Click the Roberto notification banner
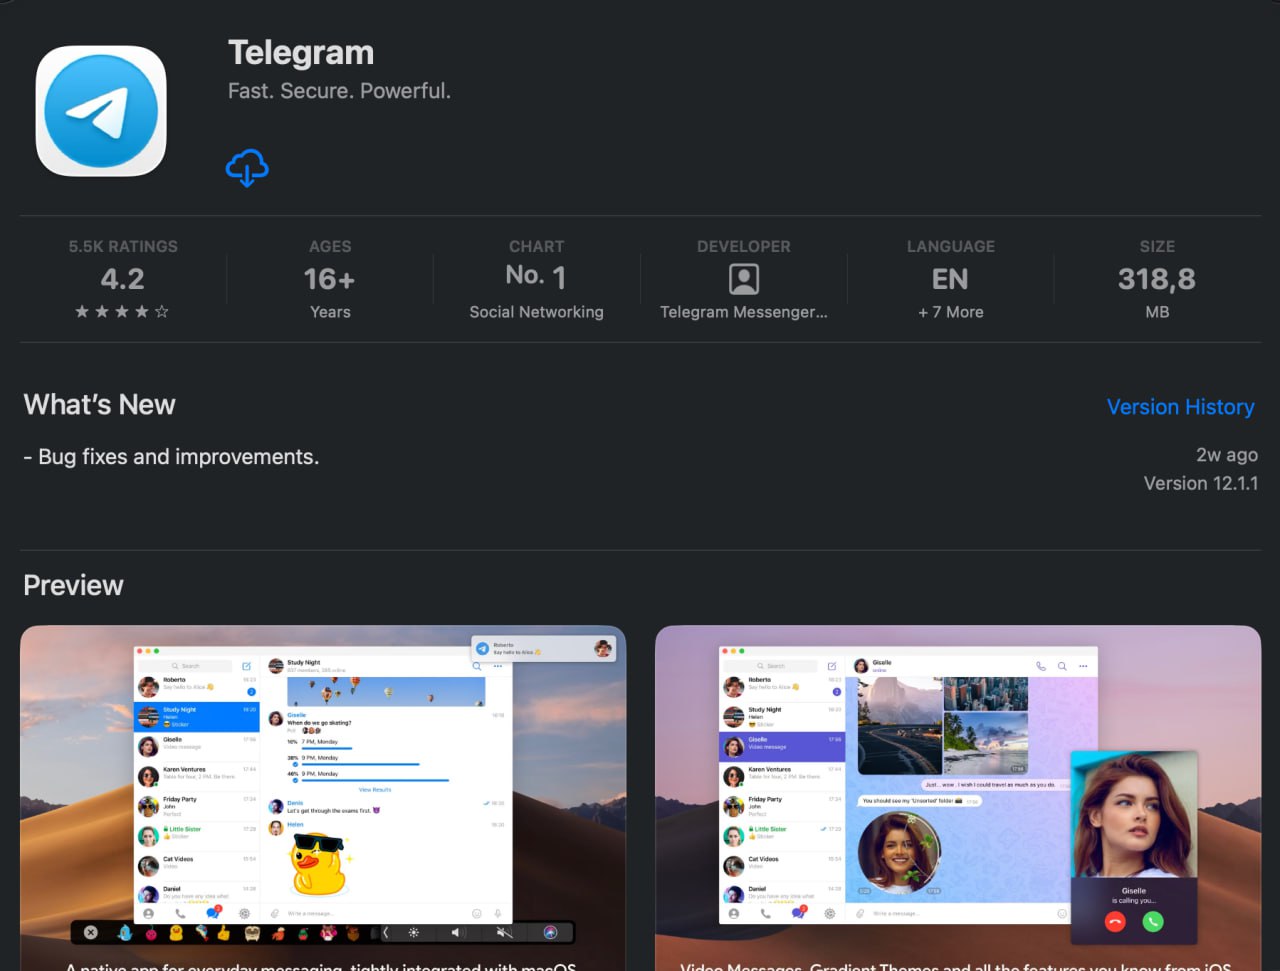1280x971 pixels. point(544,648)
